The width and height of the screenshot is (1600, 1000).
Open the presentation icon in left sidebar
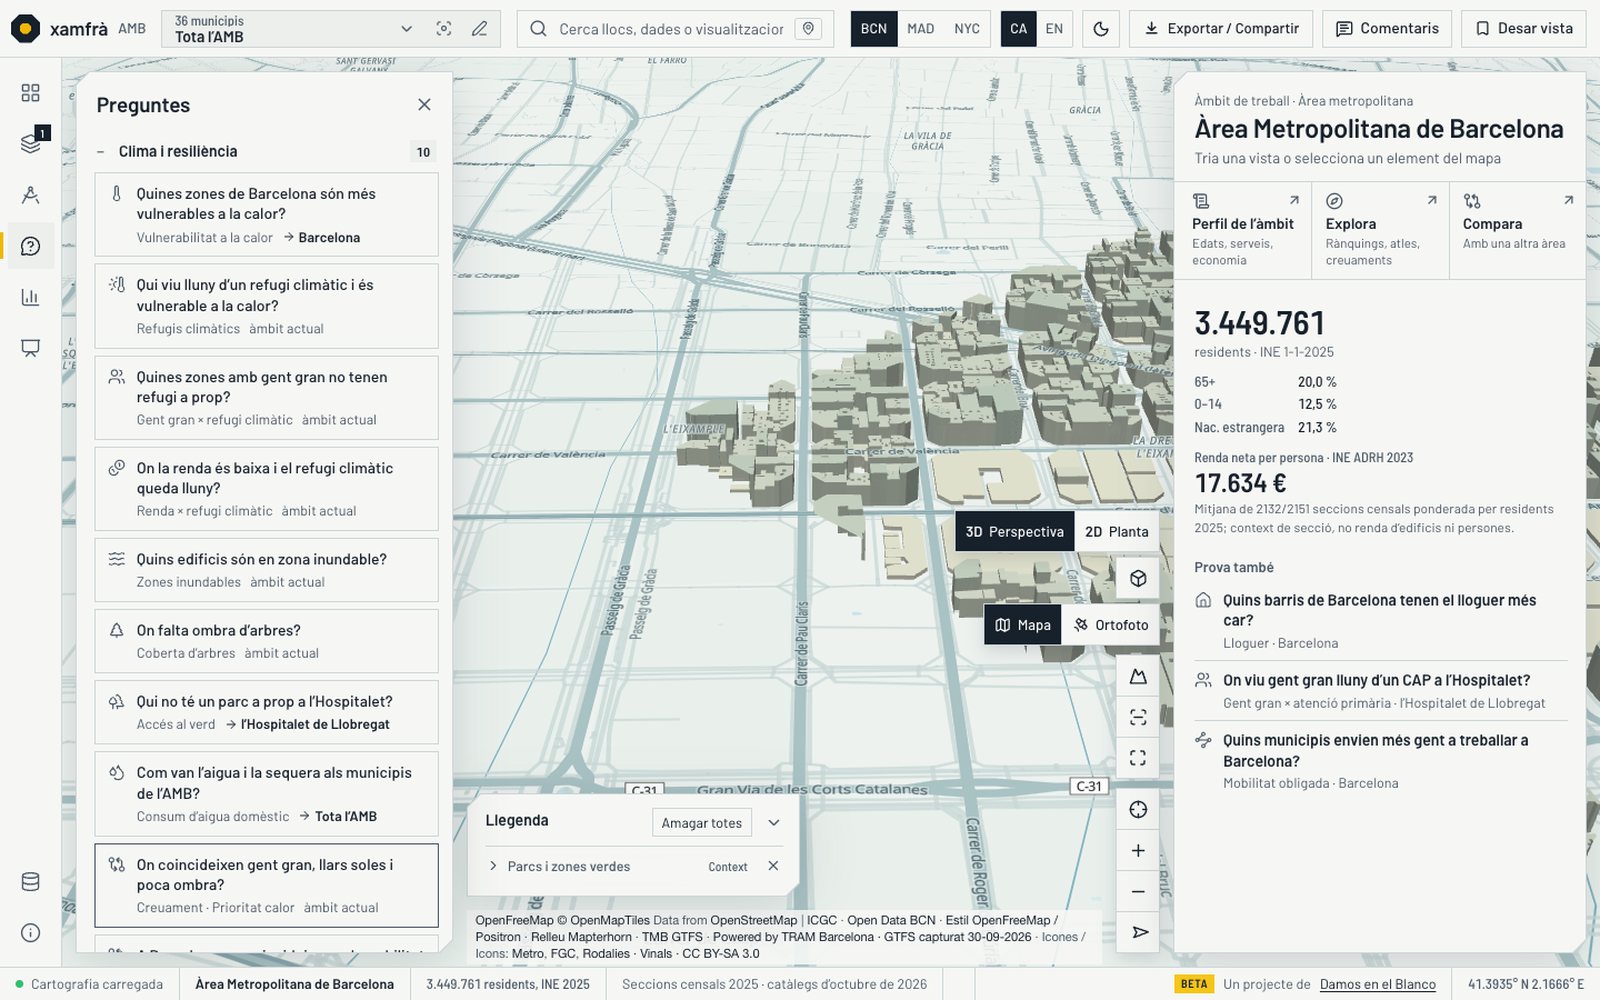[x=30, y=348]
